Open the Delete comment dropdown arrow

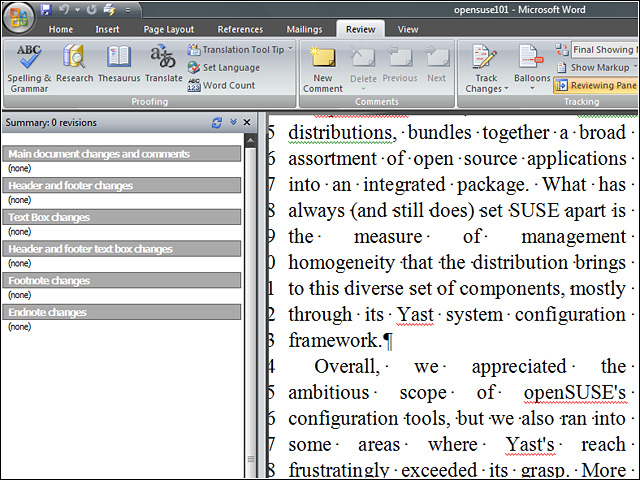click(363, 89)
